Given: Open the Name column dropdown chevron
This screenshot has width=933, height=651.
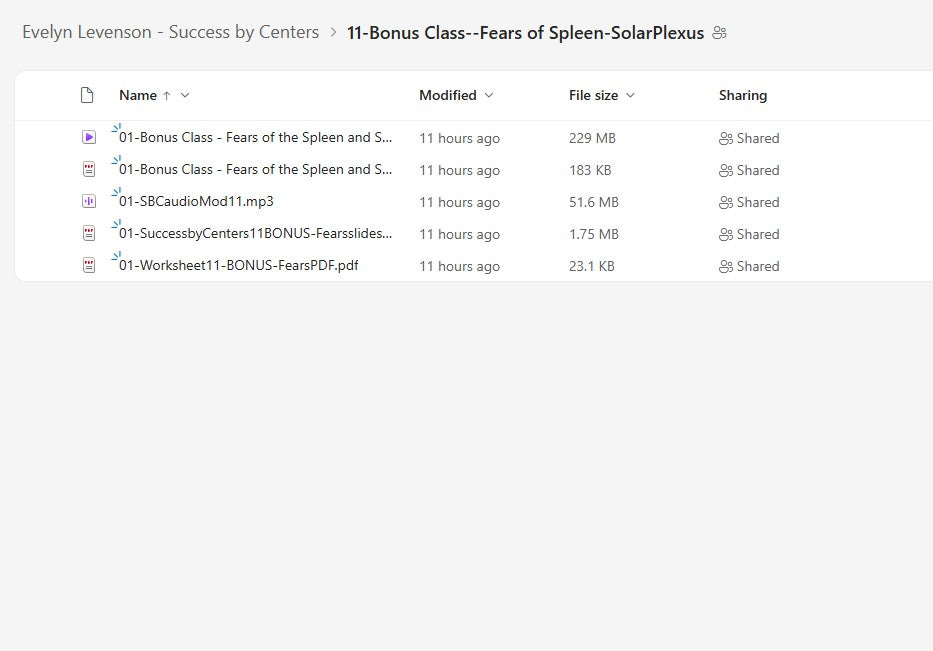Looking at the screenshot, I should tap(185, 95).
